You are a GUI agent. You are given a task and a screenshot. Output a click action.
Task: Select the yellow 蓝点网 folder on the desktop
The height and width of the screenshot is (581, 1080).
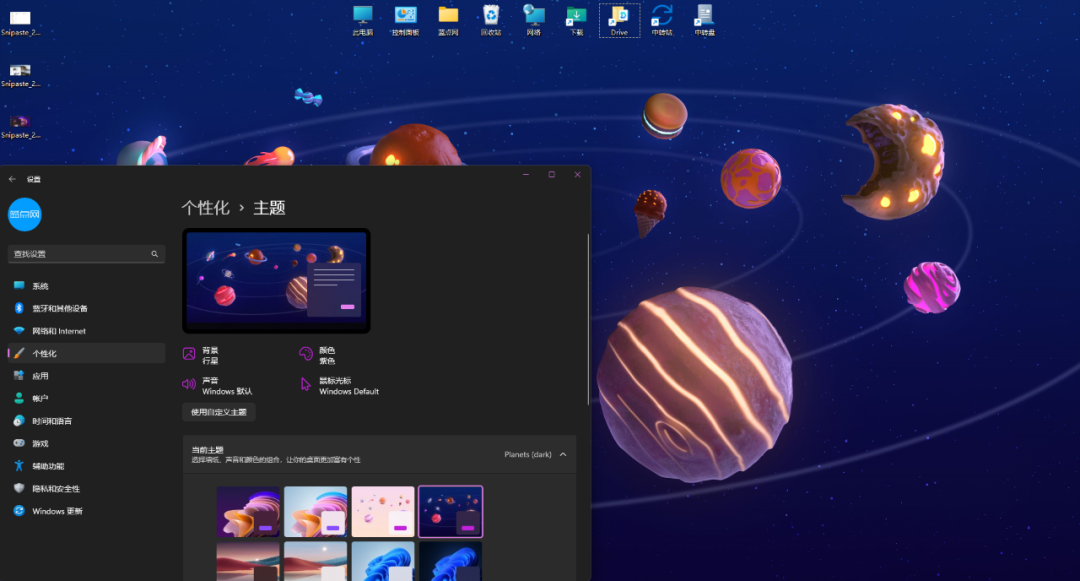coord(448,20)
